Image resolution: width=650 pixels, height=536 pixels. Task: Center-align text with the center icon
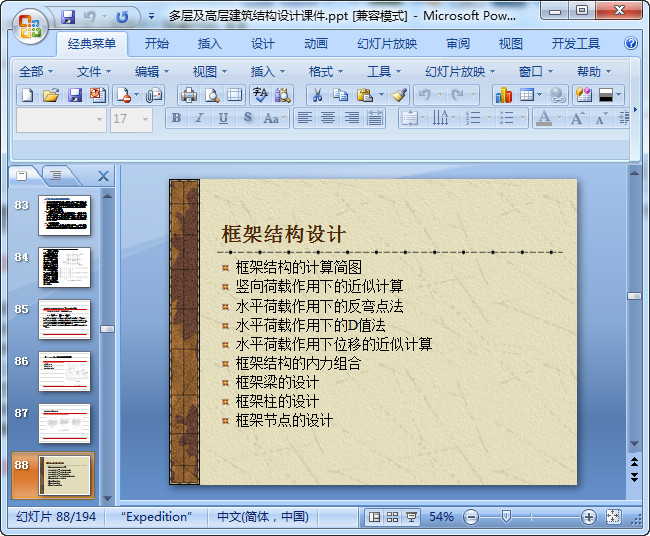pyautogui.click(x=328, y=118)
